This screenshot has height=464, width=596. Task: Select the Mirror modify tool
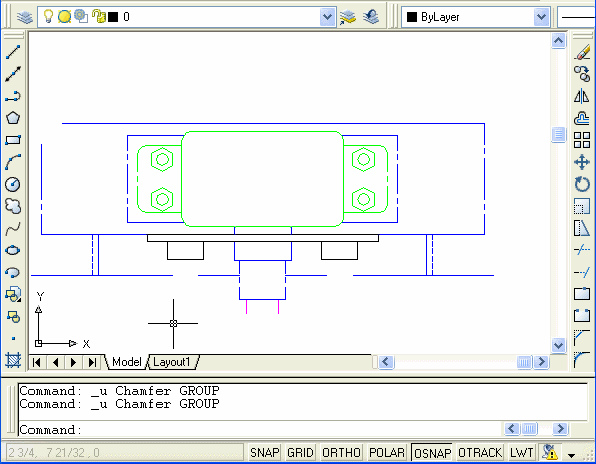582,96
